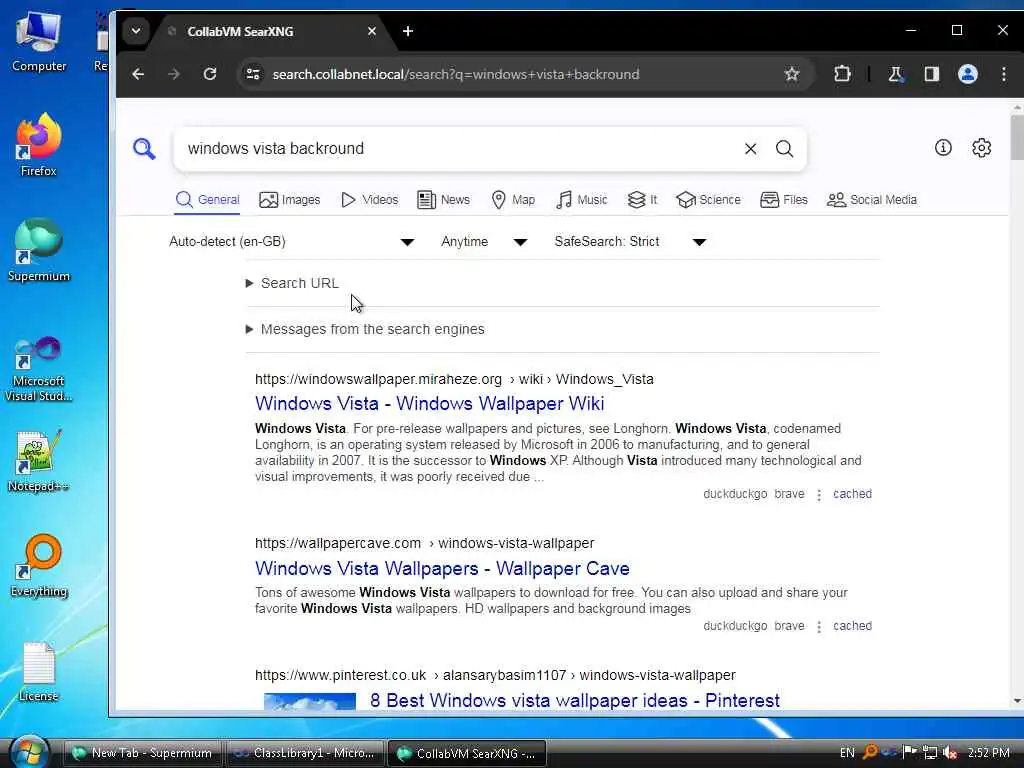Switch to the It tab
This screenshot has width=1024, height=768.
click(642, 200)
